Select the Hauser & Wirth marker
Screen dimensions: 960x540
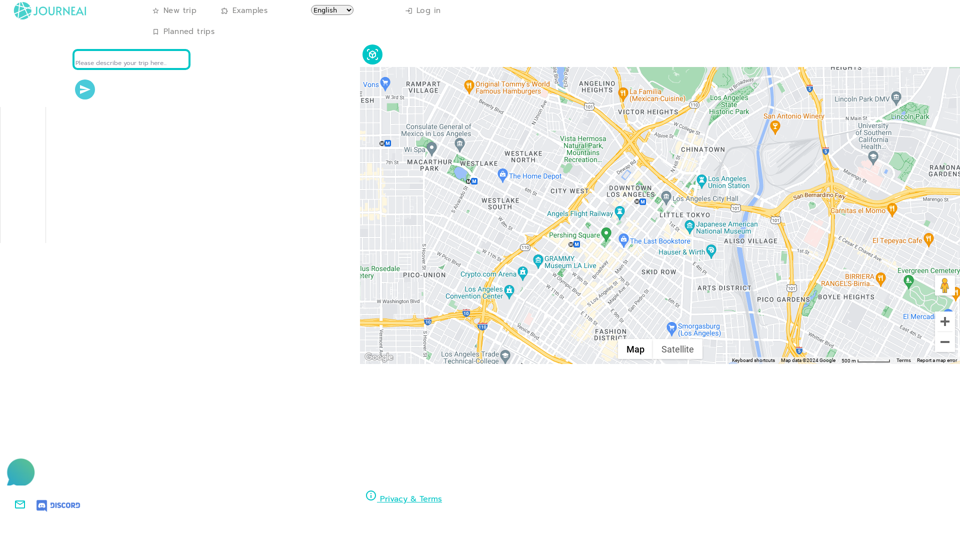click(711, 250)
